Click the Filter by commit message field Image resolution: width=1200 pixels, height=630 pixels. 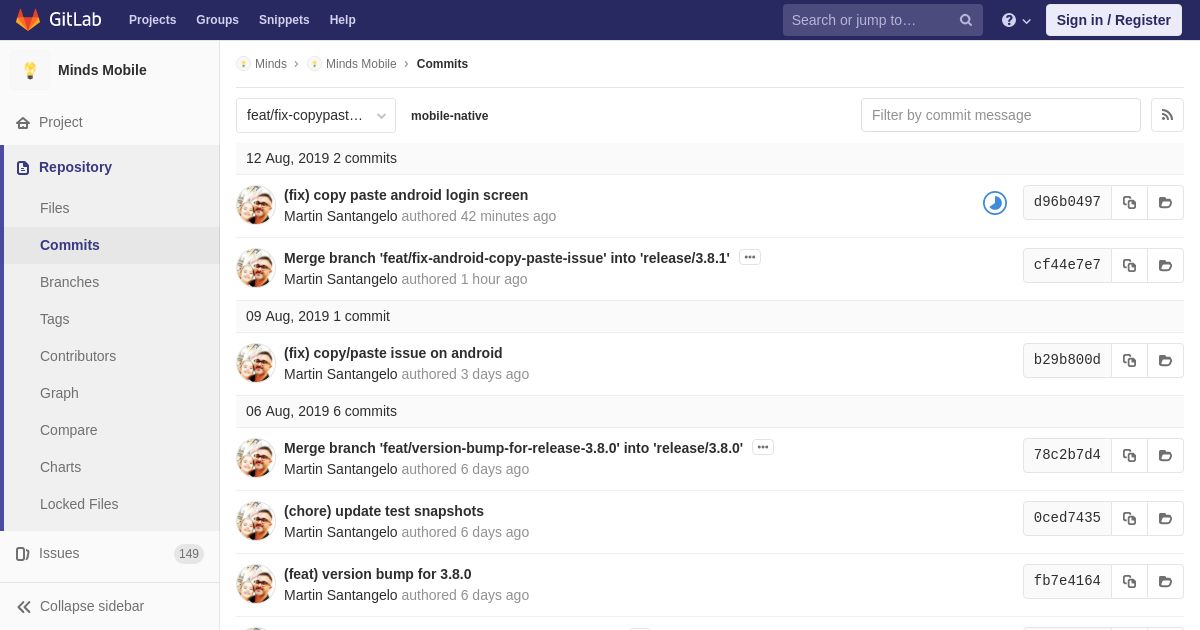tap(1000, 115)
